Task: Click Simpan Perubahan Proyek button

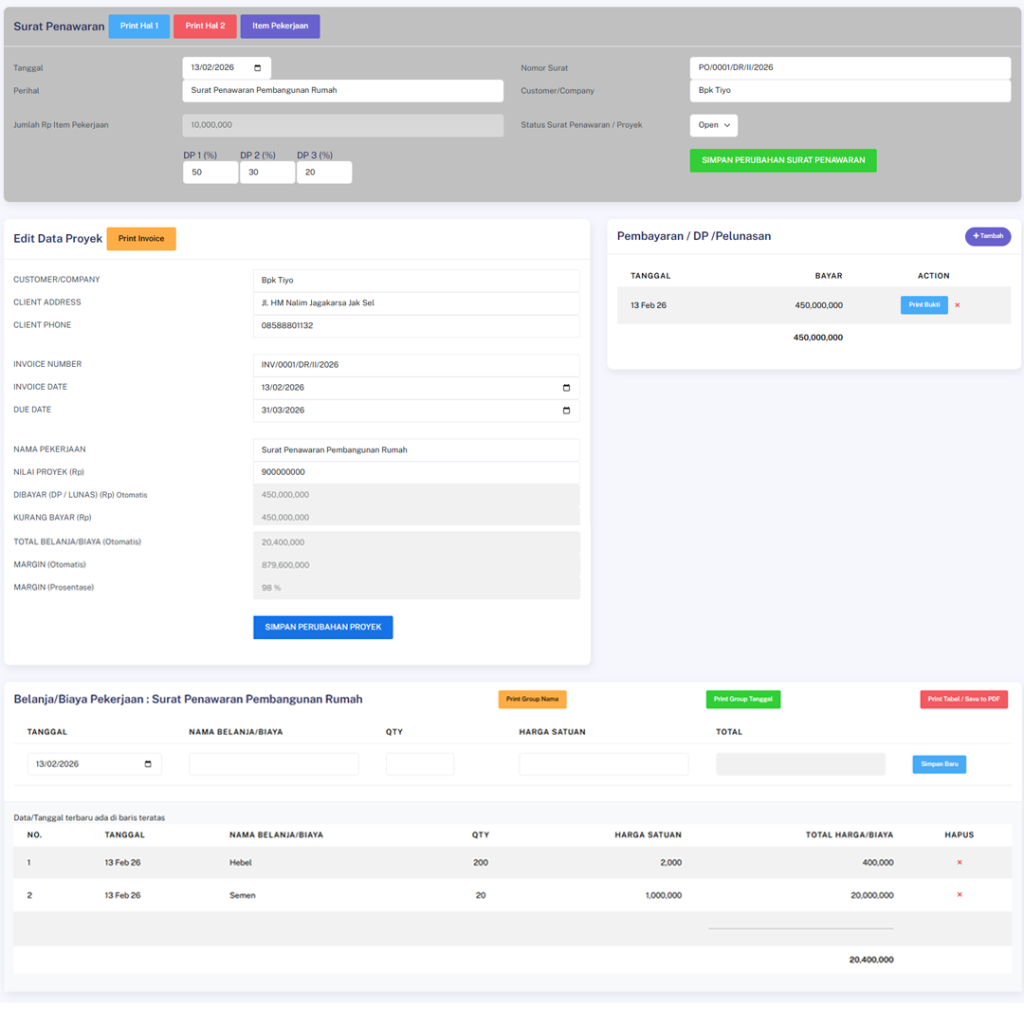Action: click(x=323, y=627)
